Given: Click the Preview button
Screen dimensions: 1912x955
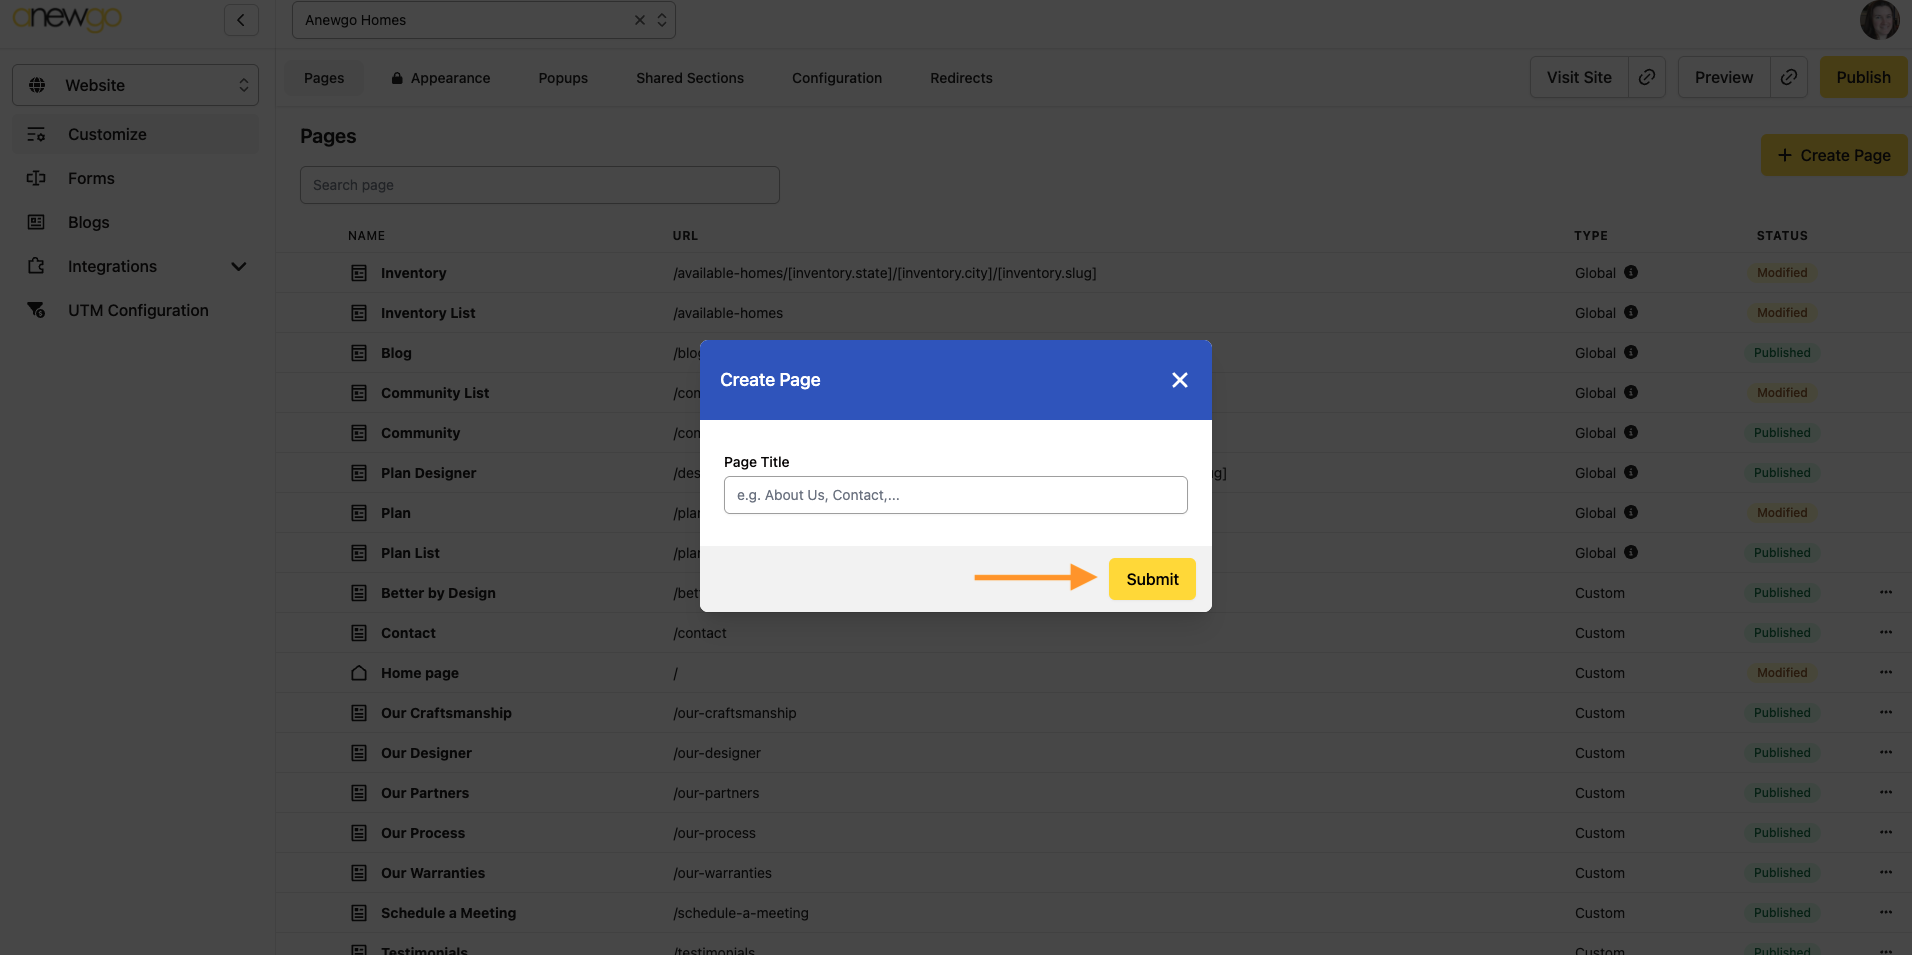Looking at the screenshot, I should 1724,77.
